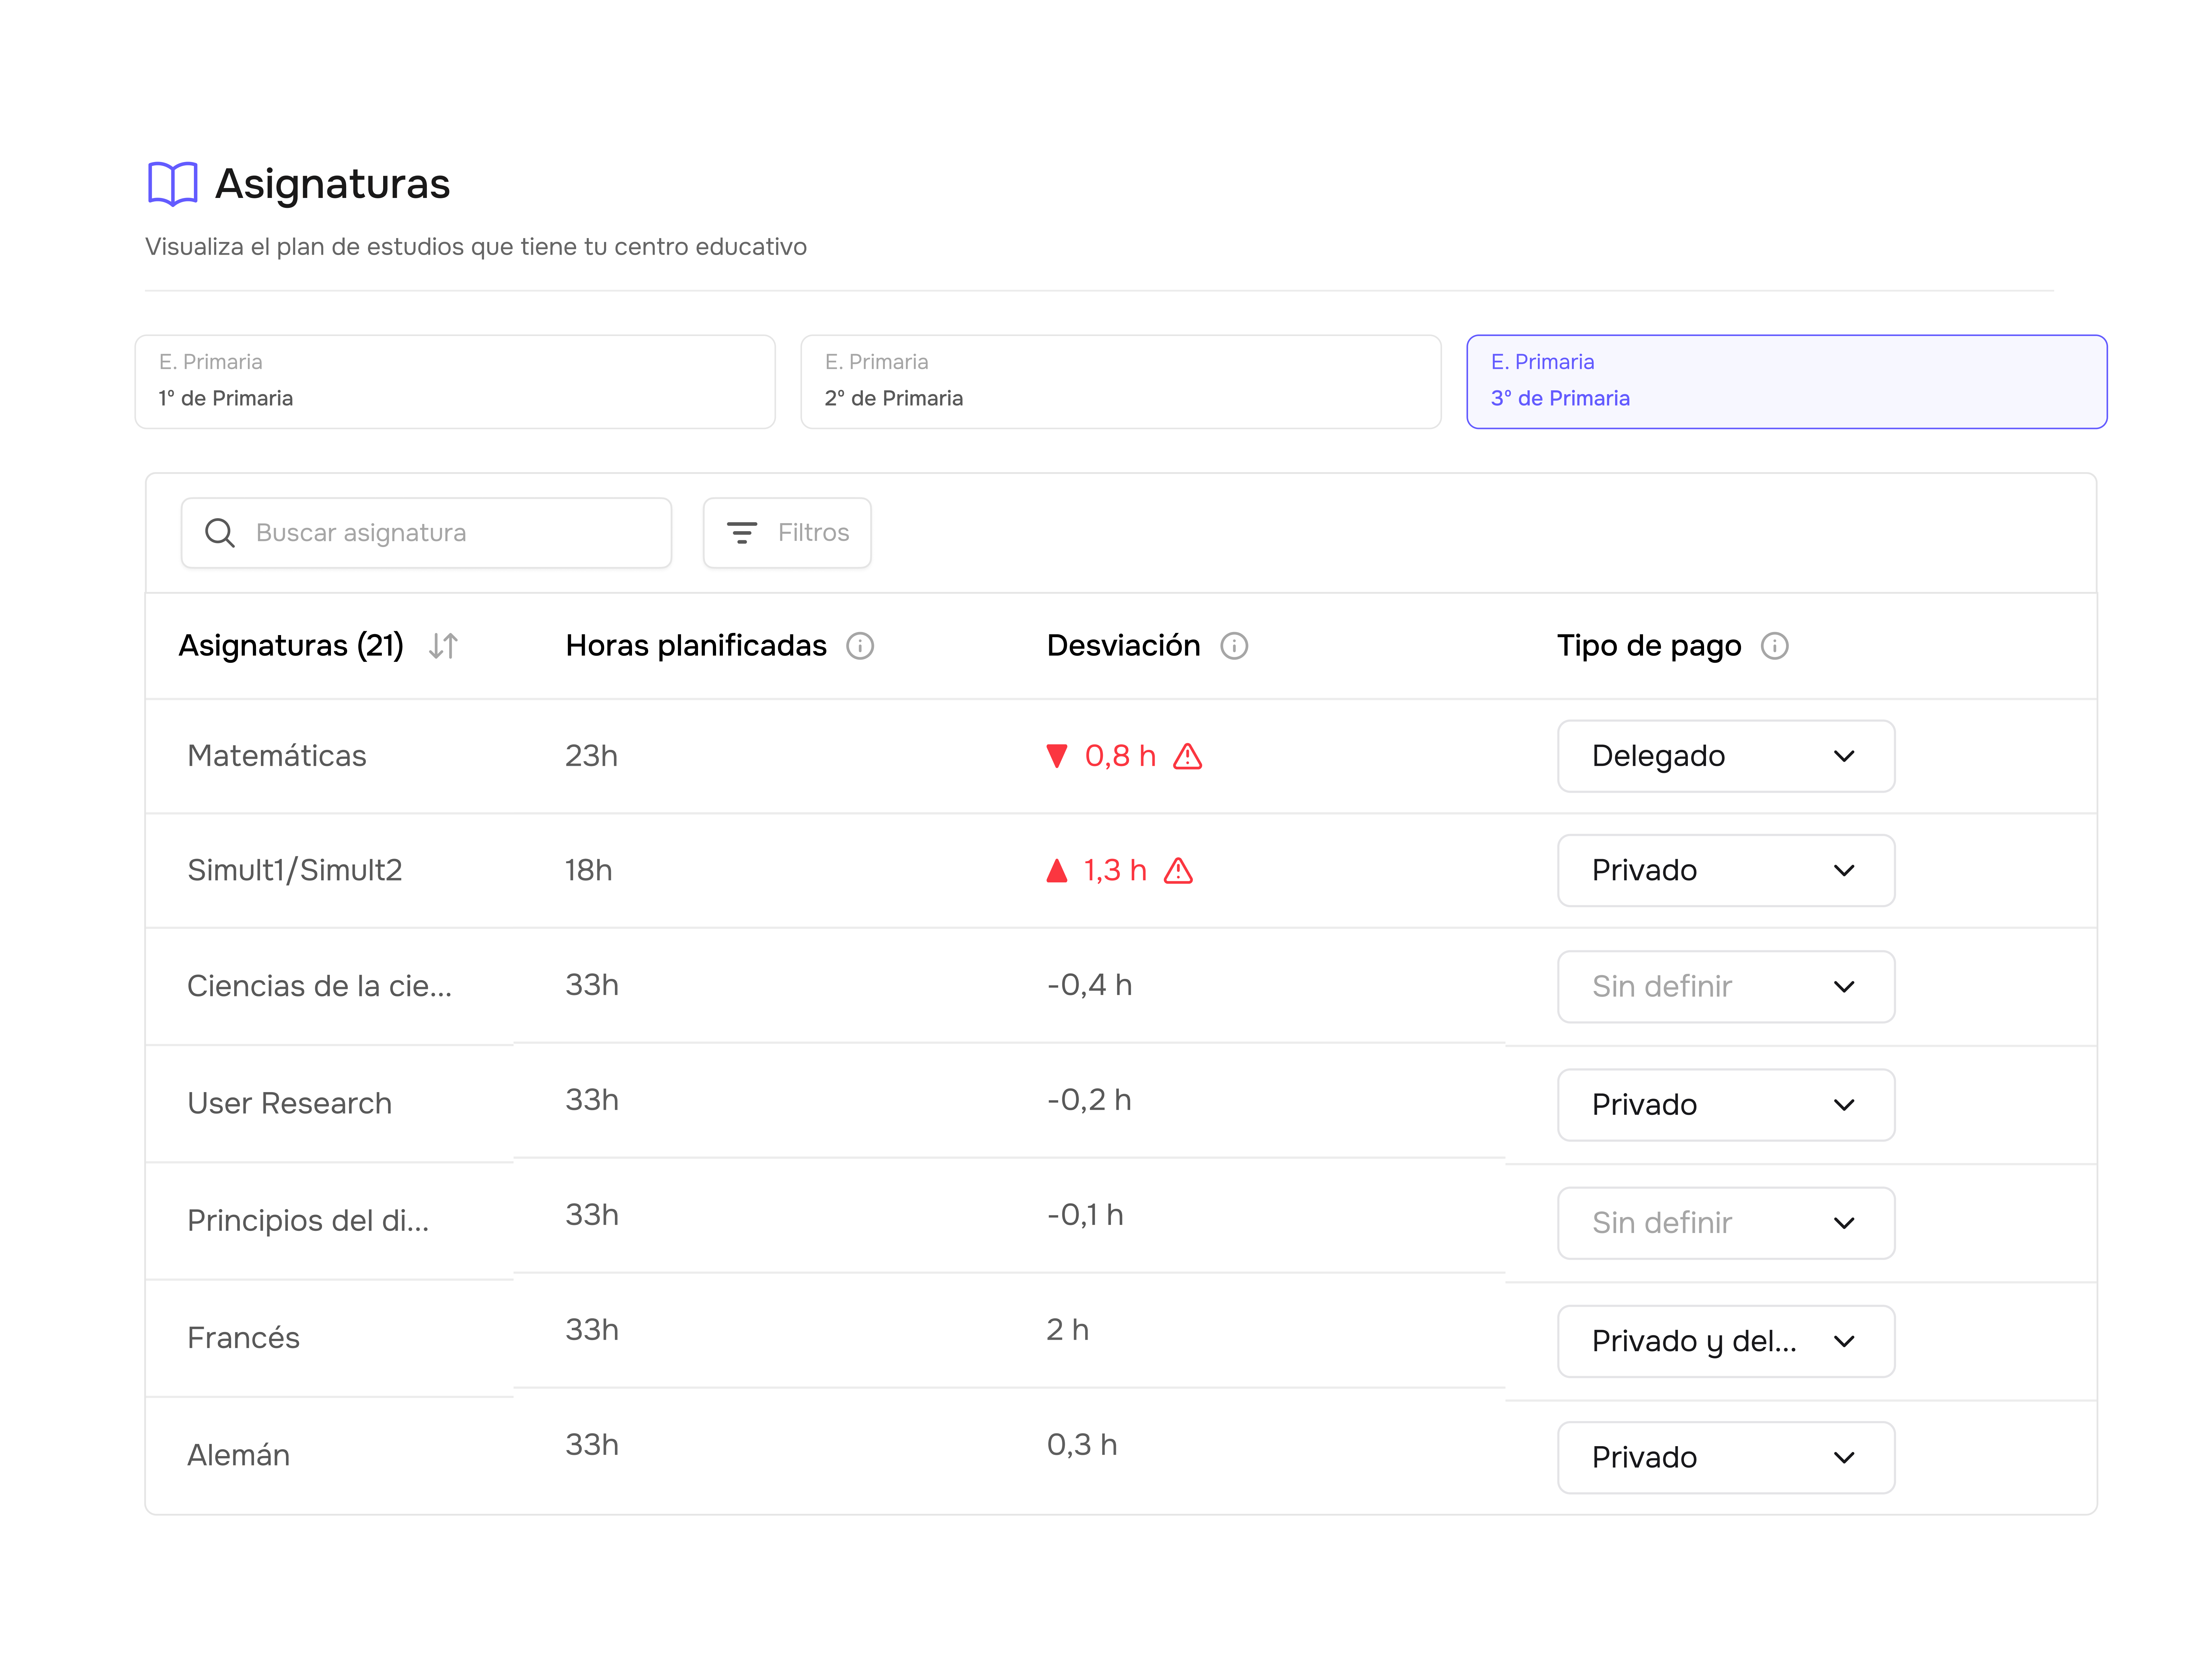
Task: Click the Tipo de pago column header
Action: [1649, 646]
